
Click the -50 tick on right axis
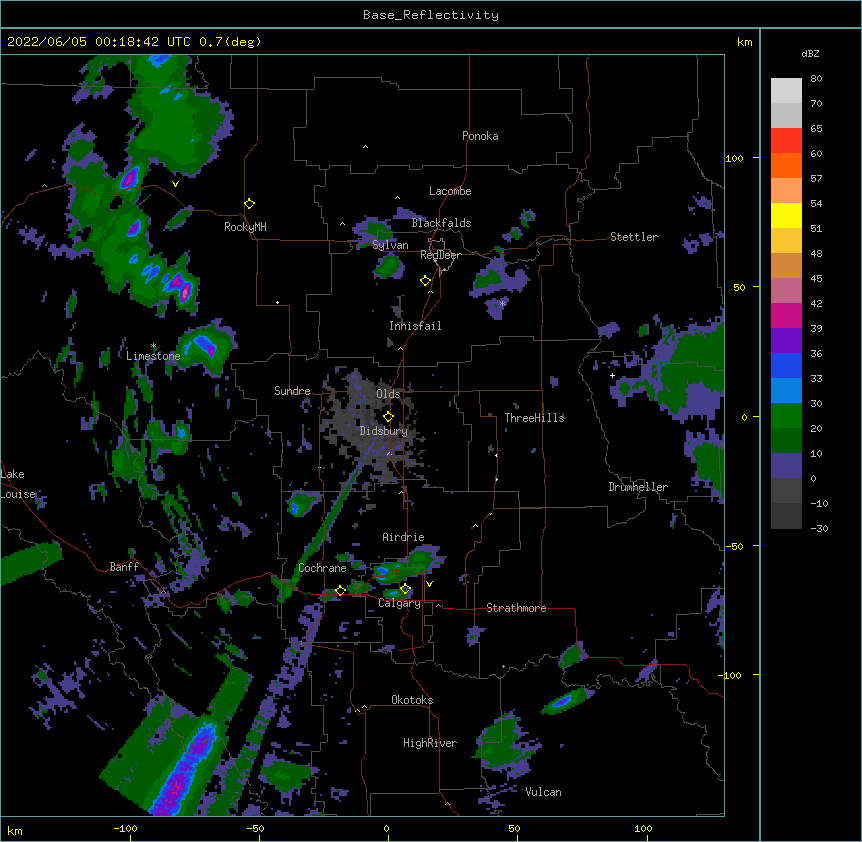click(734, 546)
